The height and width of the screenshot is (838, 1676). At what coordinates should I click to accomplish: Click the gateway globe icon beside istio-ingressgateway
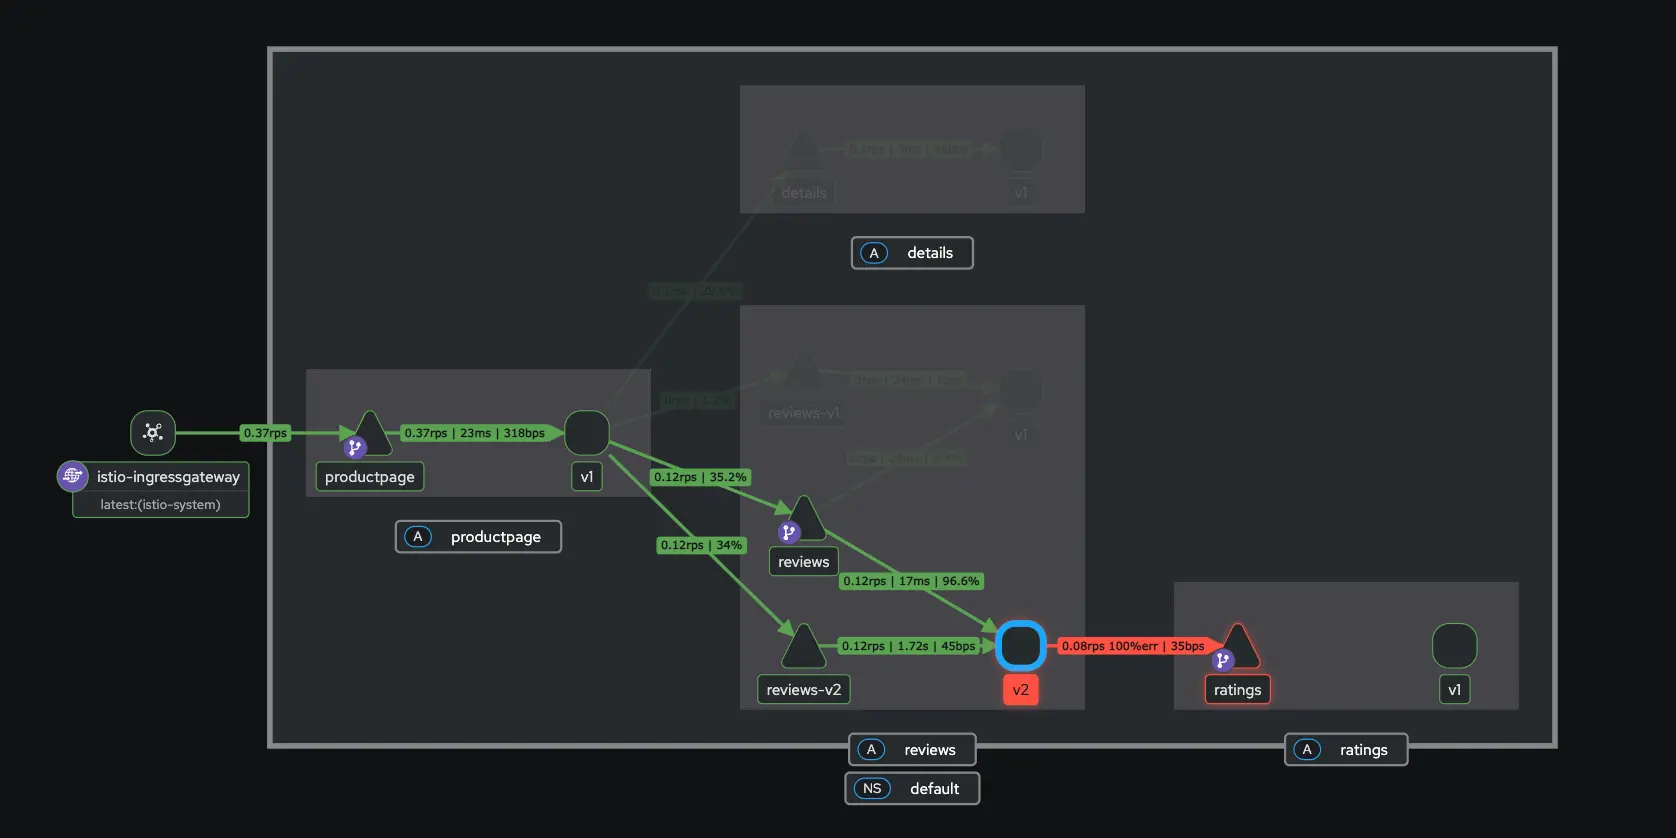[x=73, y=476]
